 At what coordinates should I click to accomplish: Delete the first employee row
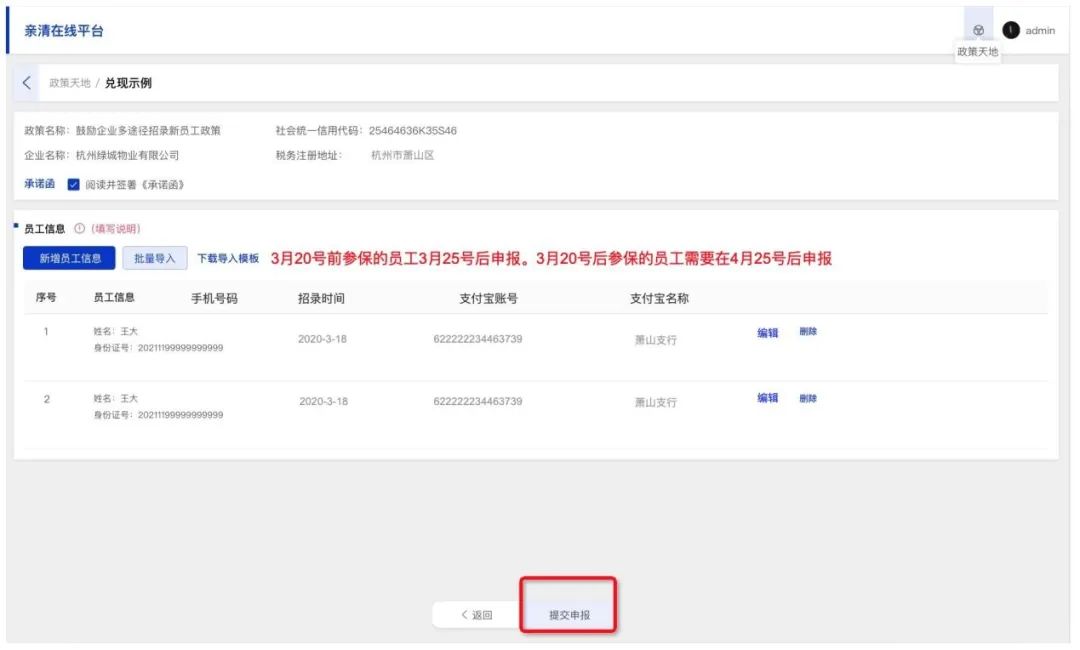tap(808, 332)
